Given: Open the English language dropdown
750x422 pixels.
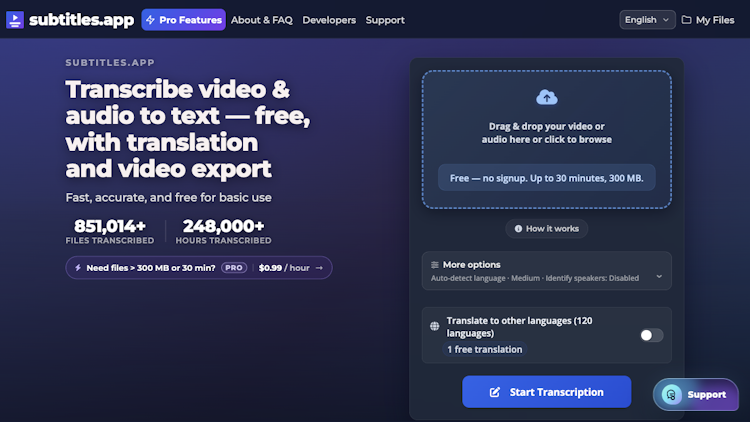Looking at the screenshot, I should pos(647,20).
